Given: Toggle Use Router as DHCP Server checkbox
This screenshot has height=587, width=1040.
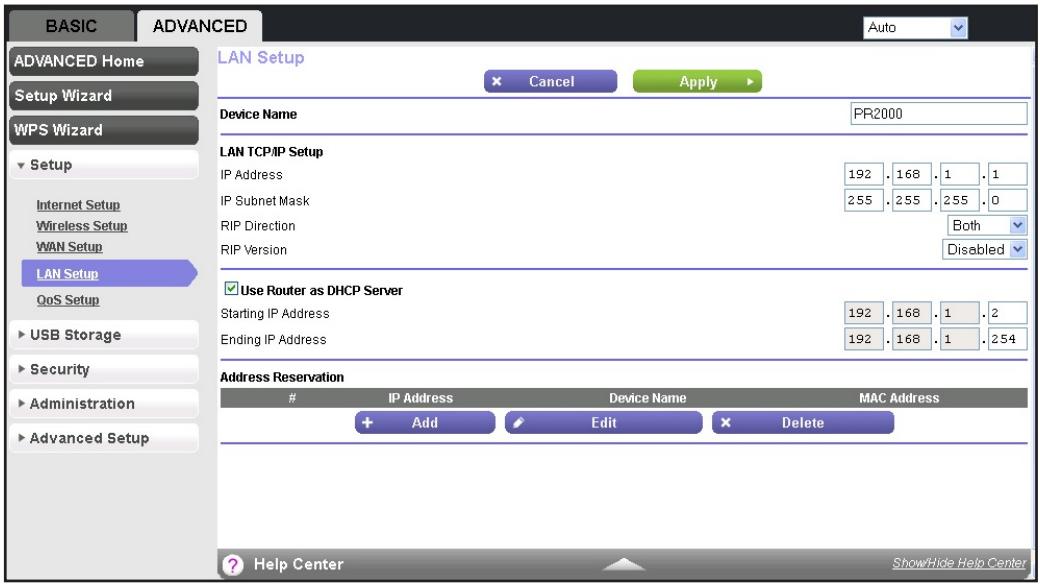Looking at the screenshot, I should 231,289.
